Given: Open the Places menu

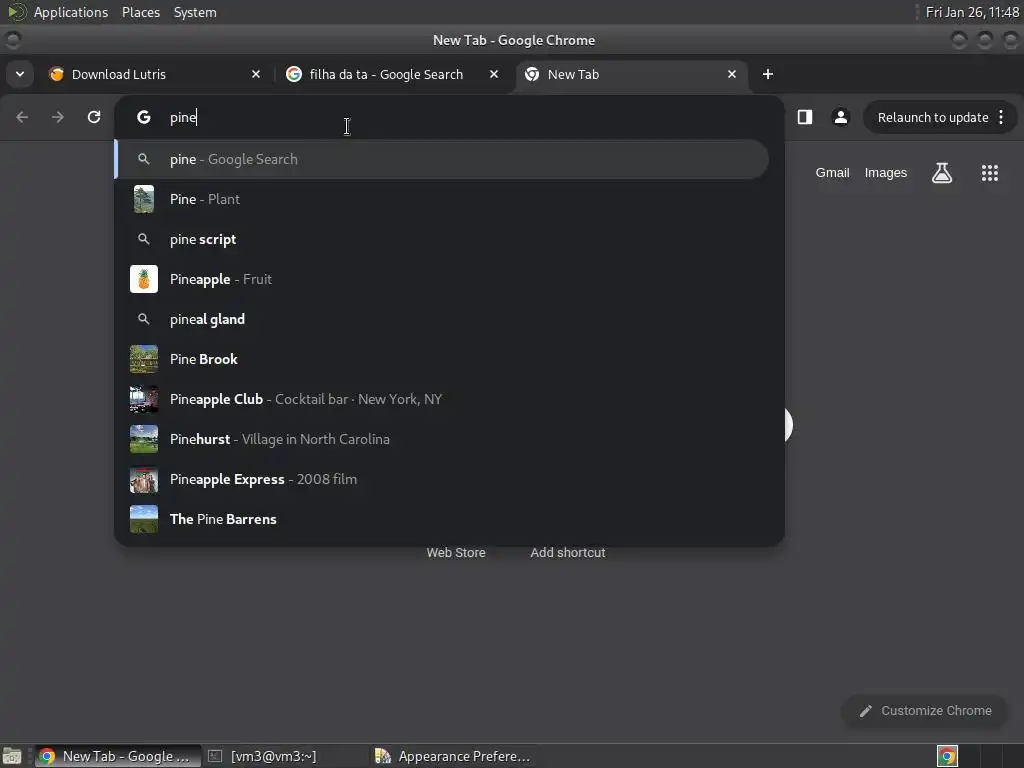Looking at the screenshot, I should (140, 12).
